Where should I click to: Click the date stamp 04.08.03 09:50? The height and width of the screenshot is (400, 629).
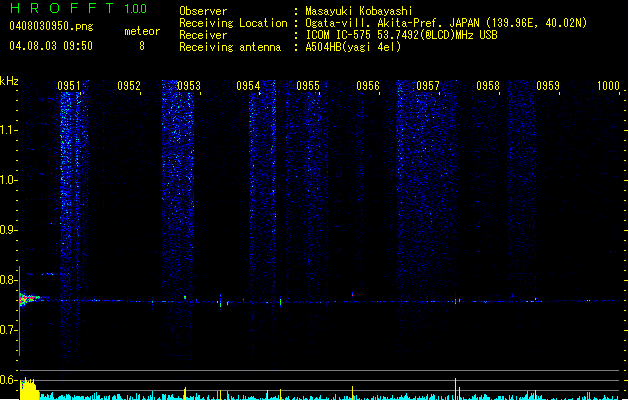[51, 46]
